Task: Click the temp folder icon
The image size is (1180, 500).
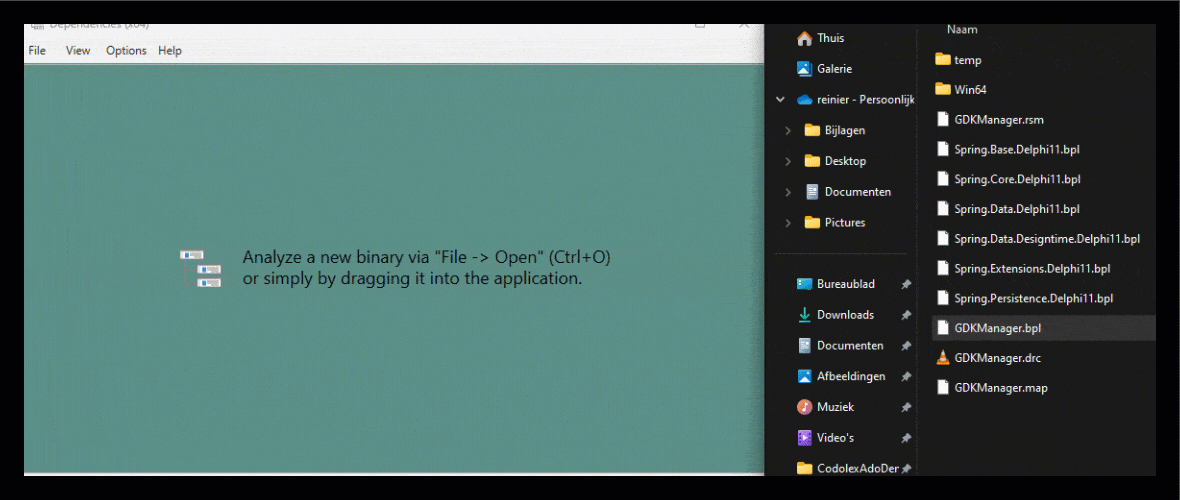Action: 942,59
